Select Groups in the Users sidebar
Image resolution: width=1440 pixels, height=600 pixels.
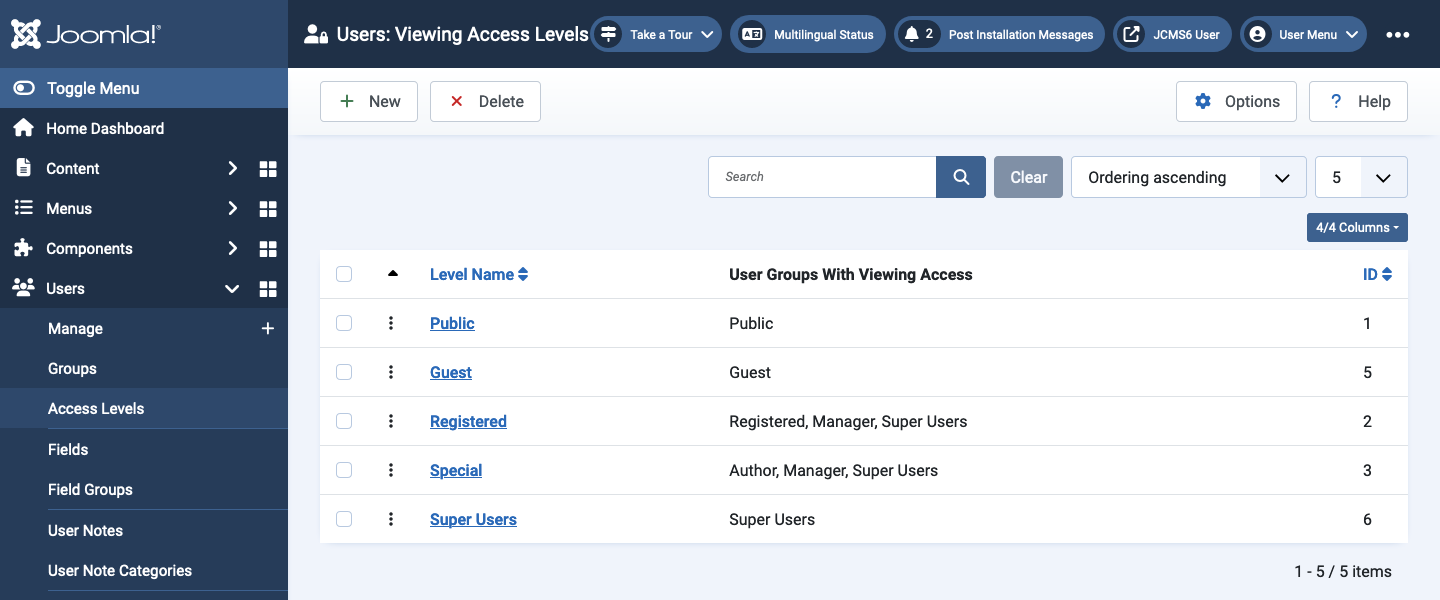(72, 368)
